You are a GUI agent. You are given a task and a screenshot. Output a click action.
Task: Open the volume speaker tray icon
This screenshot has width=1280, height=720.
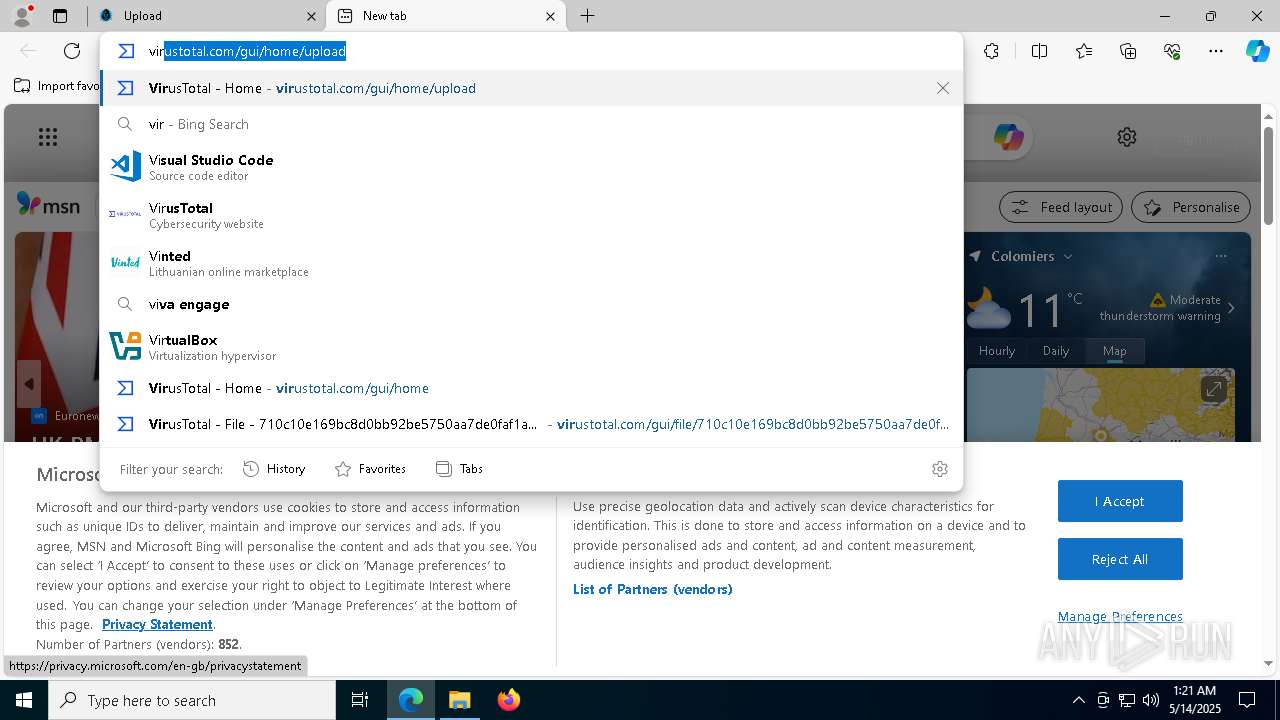(1151, 700)
